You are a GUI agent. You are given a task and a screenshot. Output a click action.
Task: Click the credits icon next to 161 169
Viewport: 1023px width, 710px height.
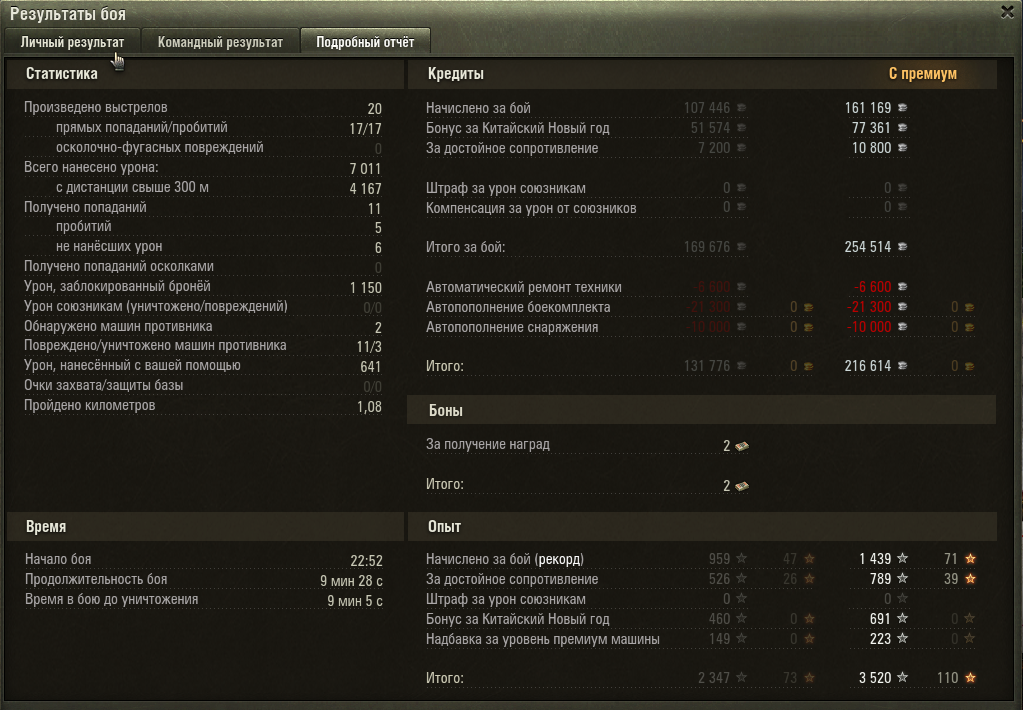(902, 108)
